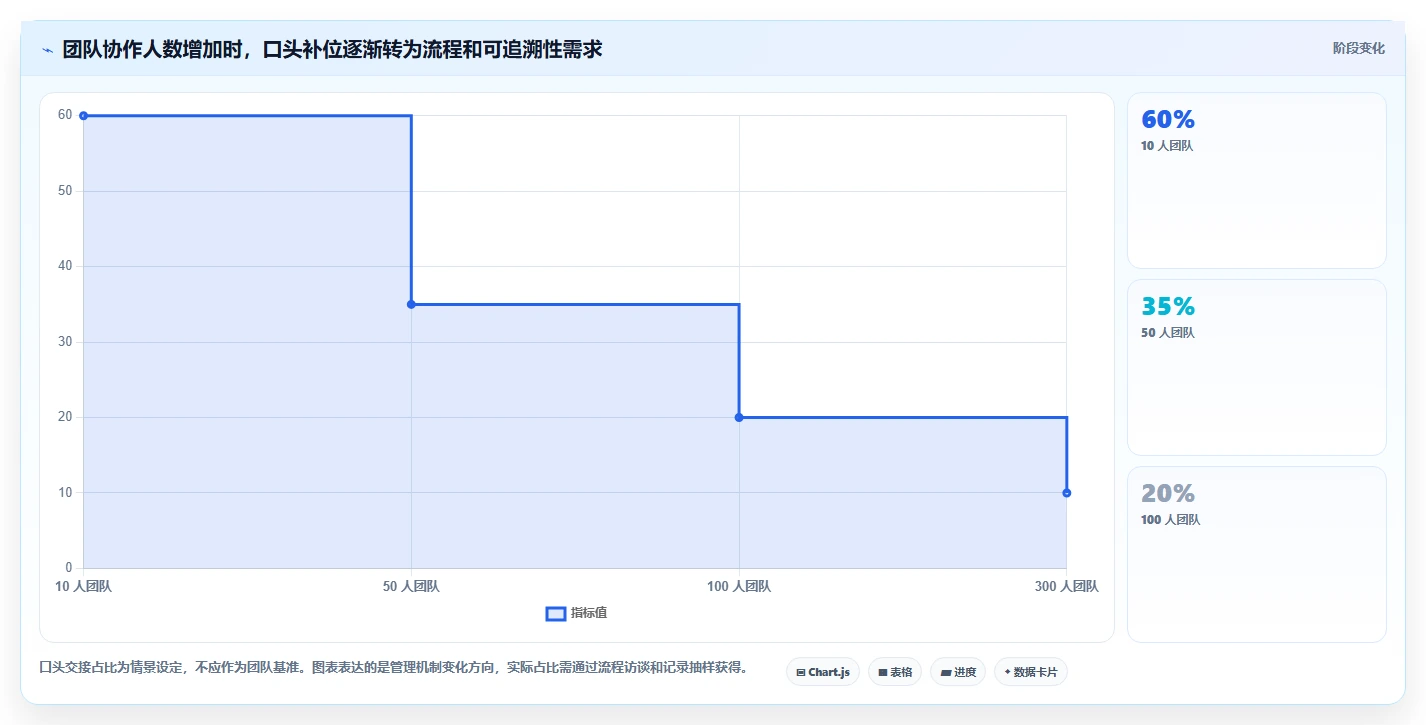1426x725 pixels.
Task: Click the chart title starting 团队协作人数增加时
Action: pyautogui.click(x=332, y=49)
